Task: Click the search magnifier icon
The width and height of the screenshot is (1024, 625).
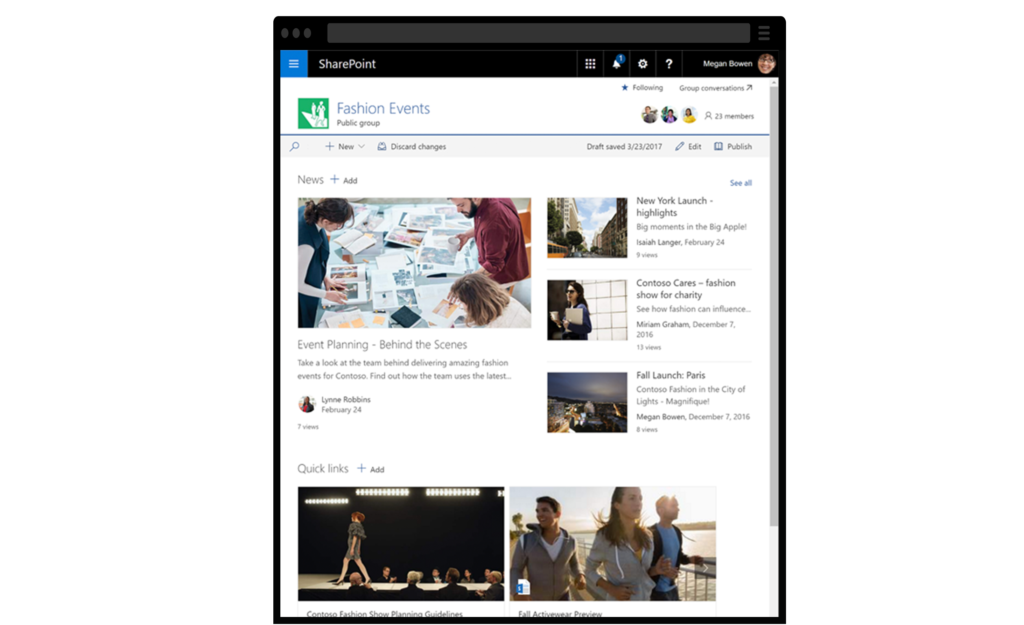Action: pyautogui.click(x=295, y=147)
